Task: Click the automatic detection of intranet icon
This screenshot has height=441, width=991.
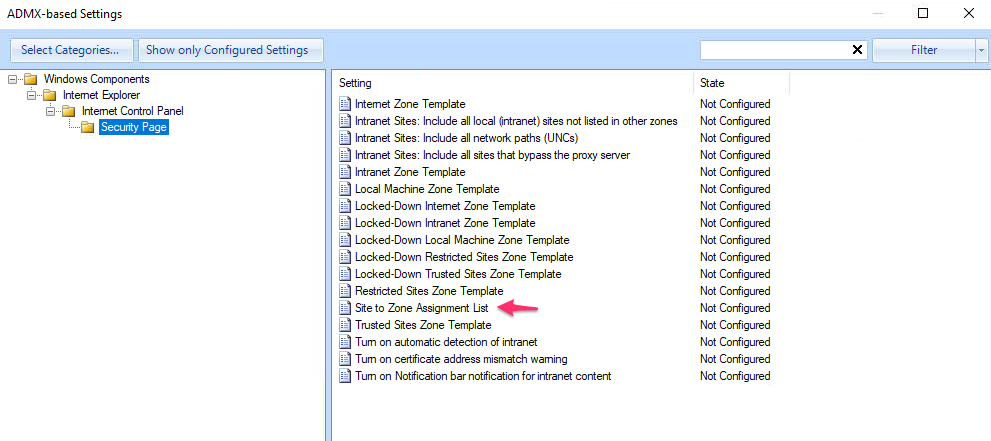Action: click(x=344, y=342)
